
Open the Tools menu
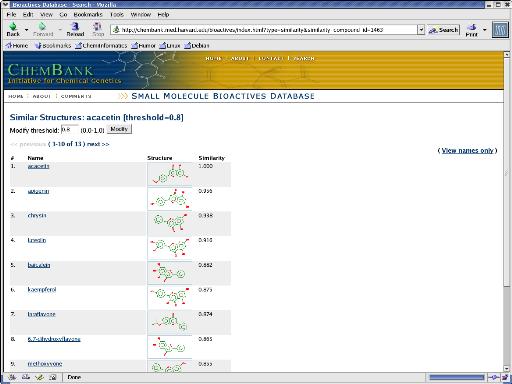tap(117, 15)
